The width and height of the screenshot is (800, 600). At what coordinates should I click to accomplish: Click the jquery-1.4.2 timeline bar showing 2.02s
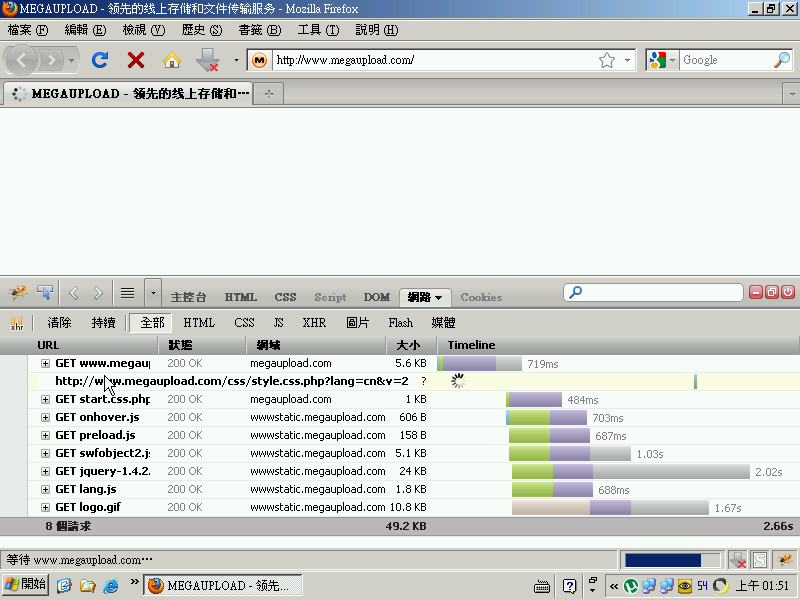click(631, 471)
